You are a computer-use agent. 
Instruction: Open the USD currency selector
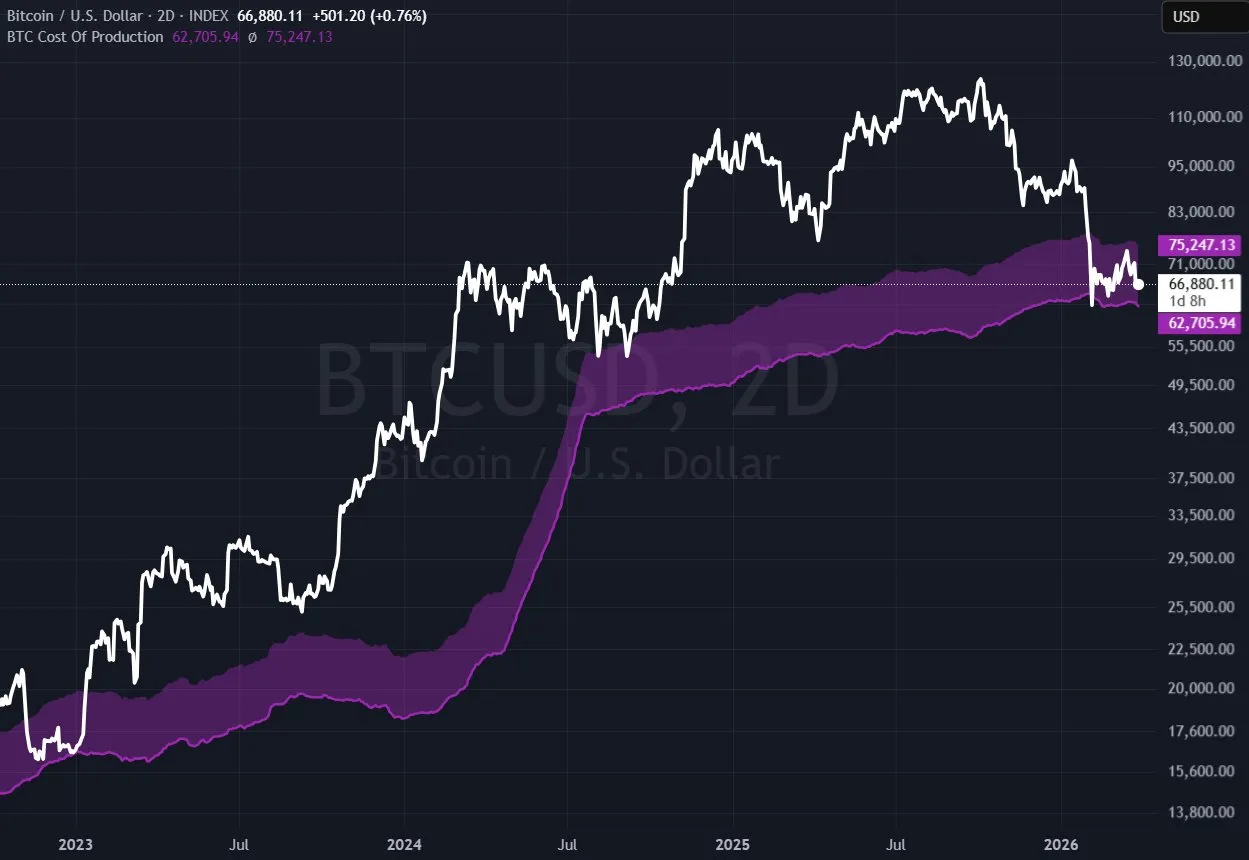pyautogui.click(x=1186, y=17)
